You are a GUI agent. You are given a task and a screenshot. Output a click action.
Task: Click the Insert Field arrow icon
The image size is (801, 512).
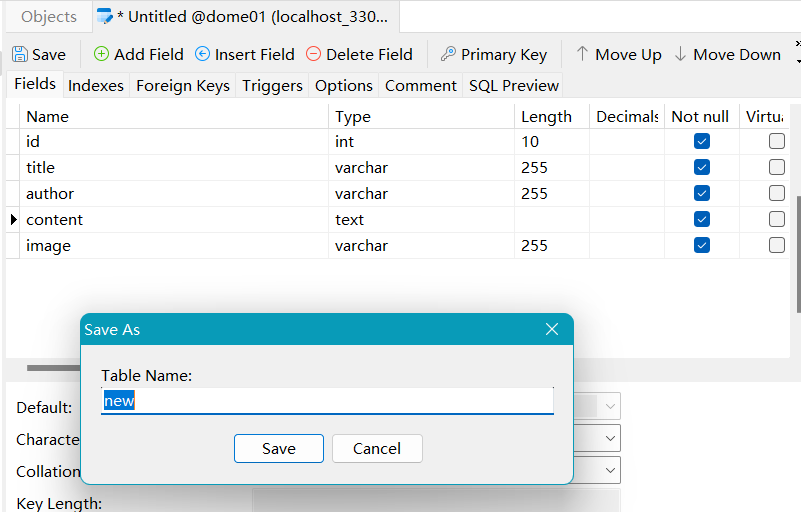coord(202,54)
